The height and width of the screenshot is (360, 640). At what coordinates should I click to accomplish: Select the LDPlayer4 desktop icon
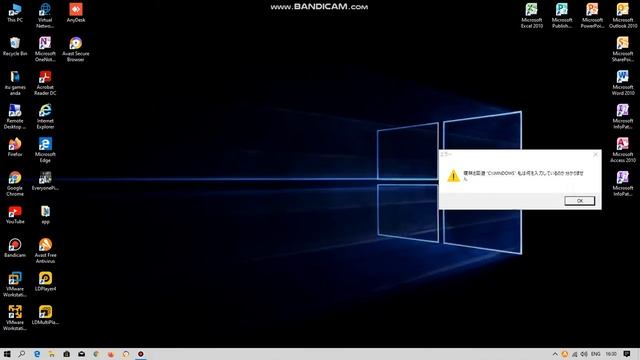click(x=45, y=282)
